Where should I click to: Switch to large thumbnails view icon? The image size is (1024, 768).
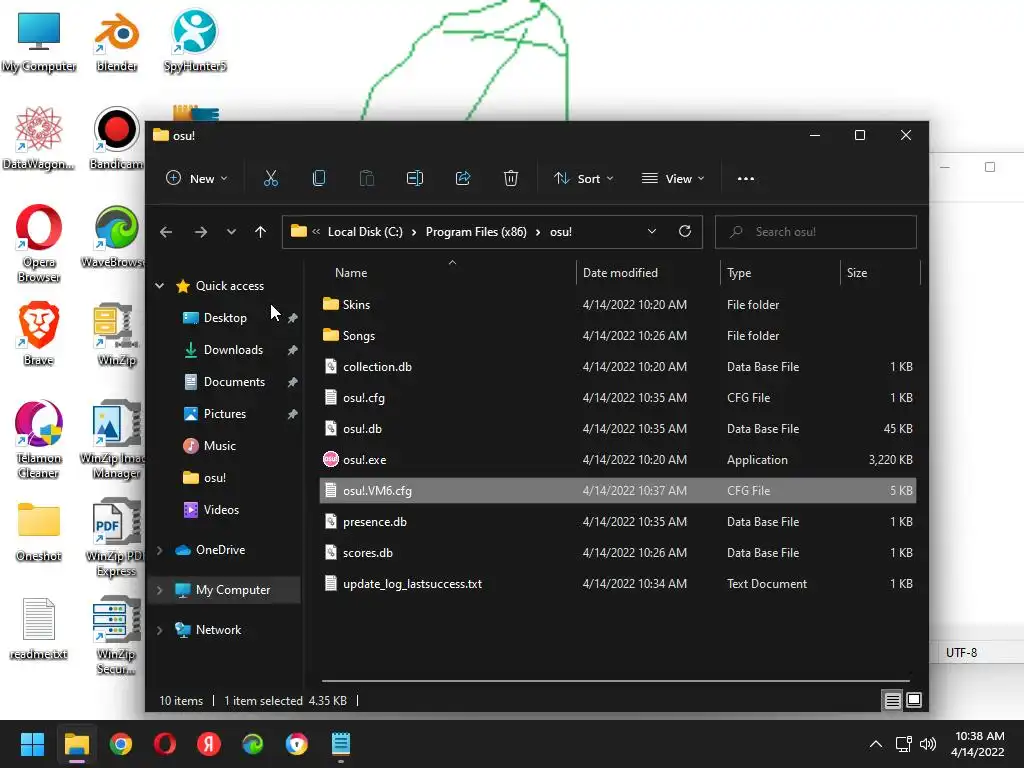pos(914,700)
